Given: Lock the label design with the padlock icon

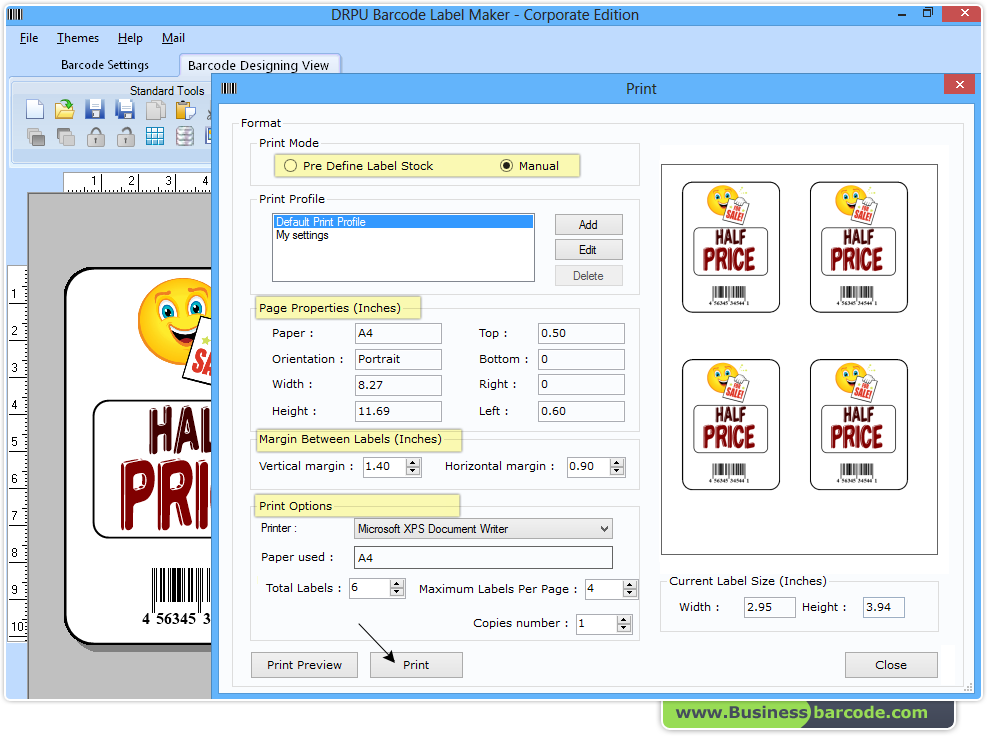Looking at the screenshot, I should (x=95, y=137).
